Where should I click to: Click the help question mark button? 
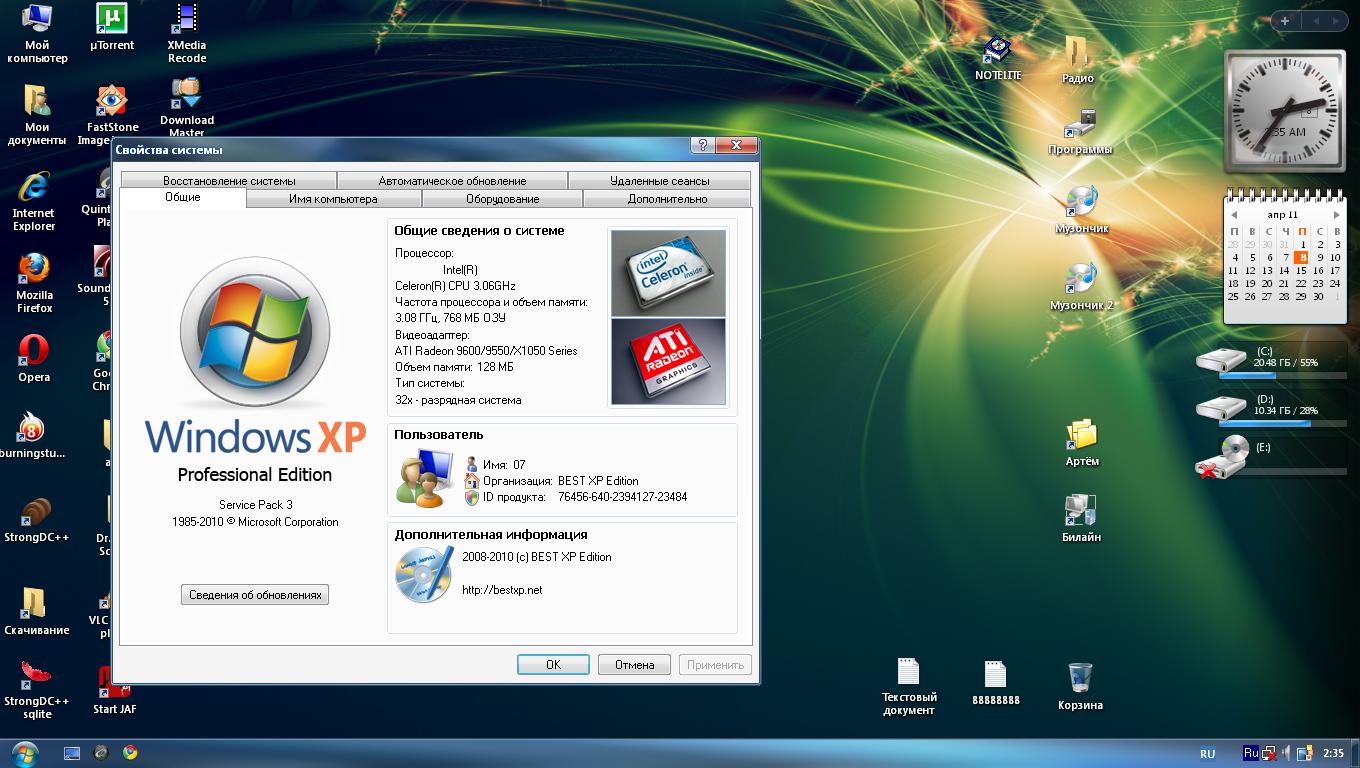[x=703, y=146]
